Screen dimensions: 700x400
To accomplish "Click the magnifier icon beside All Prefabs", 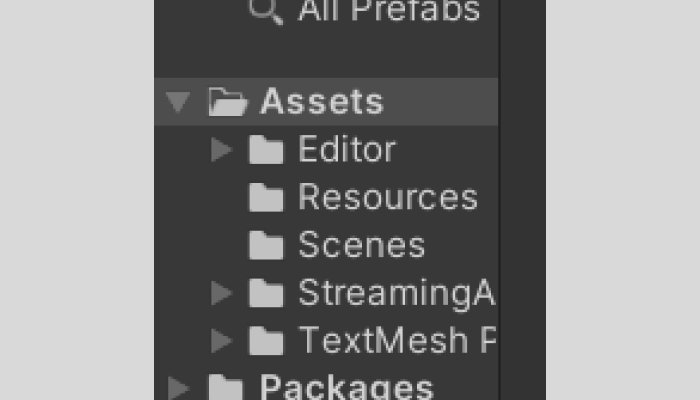I will (265, 12).
